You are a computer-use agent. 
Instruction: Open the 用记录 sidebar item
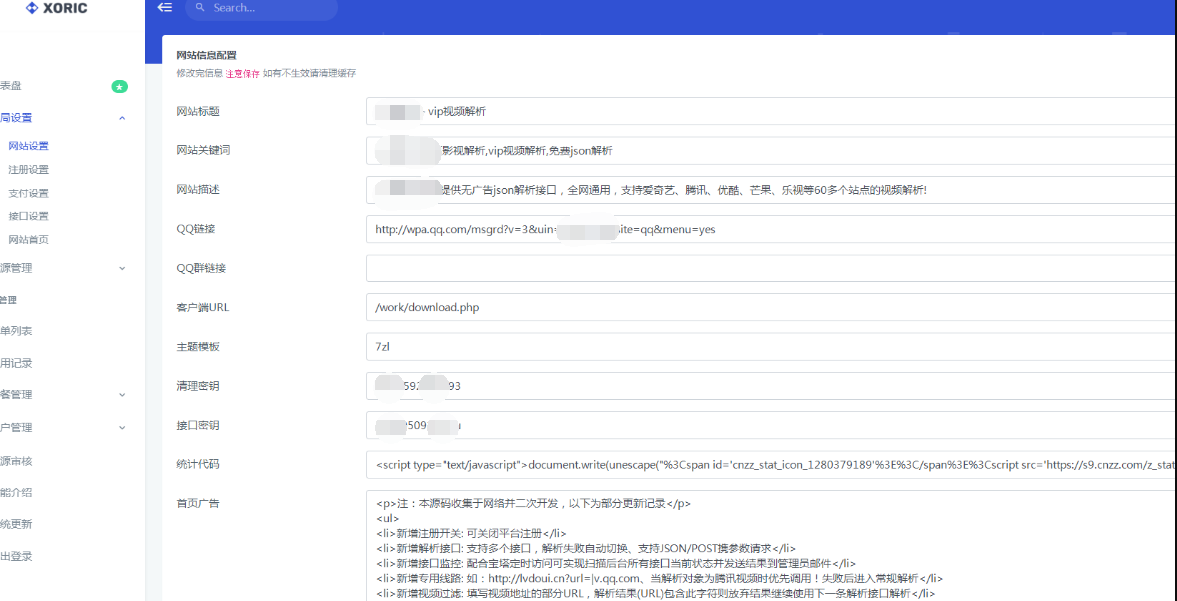point(16,363)
